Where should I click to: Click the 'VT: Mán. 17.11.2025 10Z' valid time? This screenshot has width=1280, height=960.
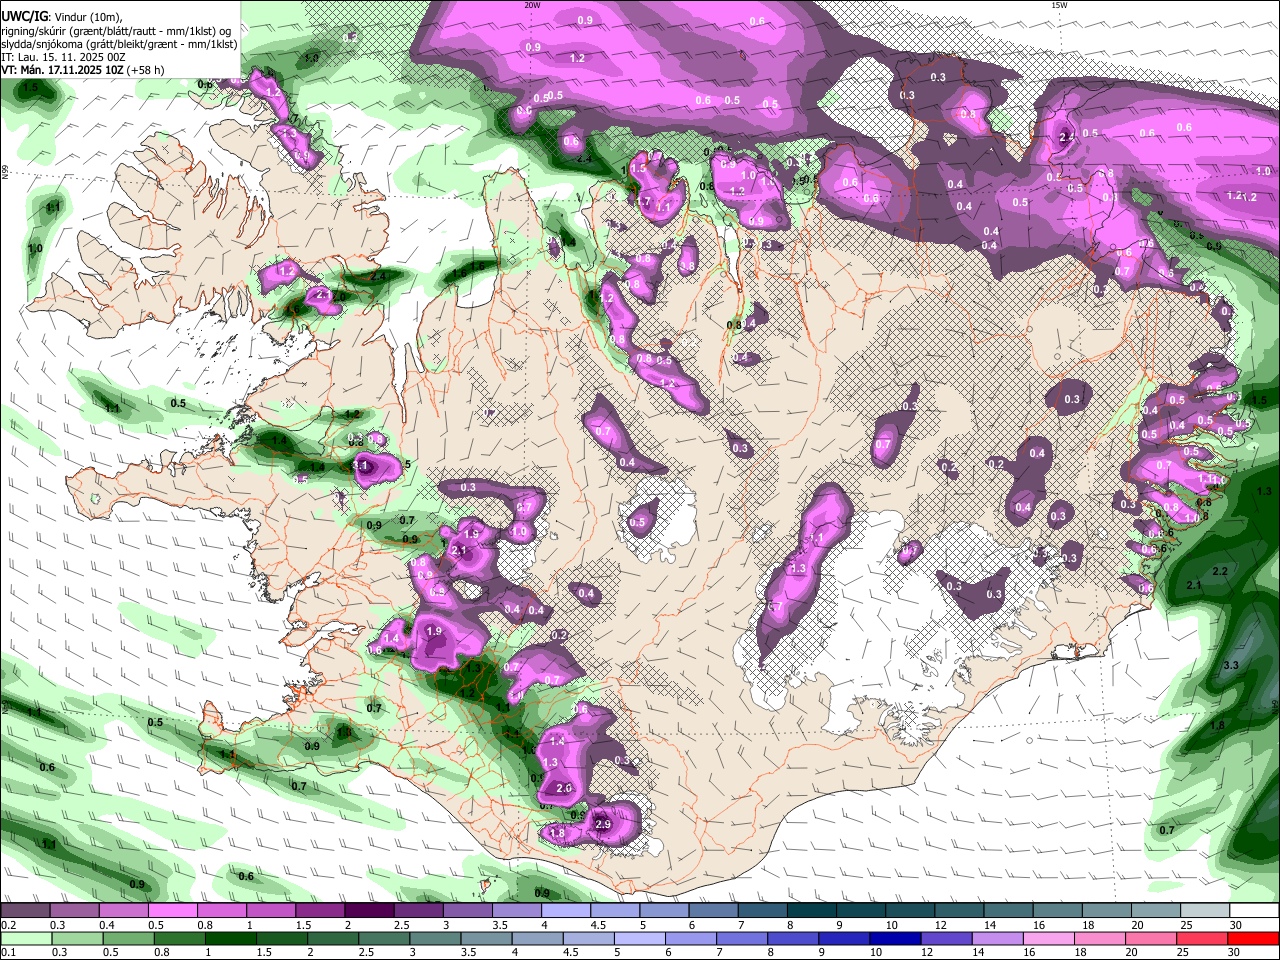[62, 70]
